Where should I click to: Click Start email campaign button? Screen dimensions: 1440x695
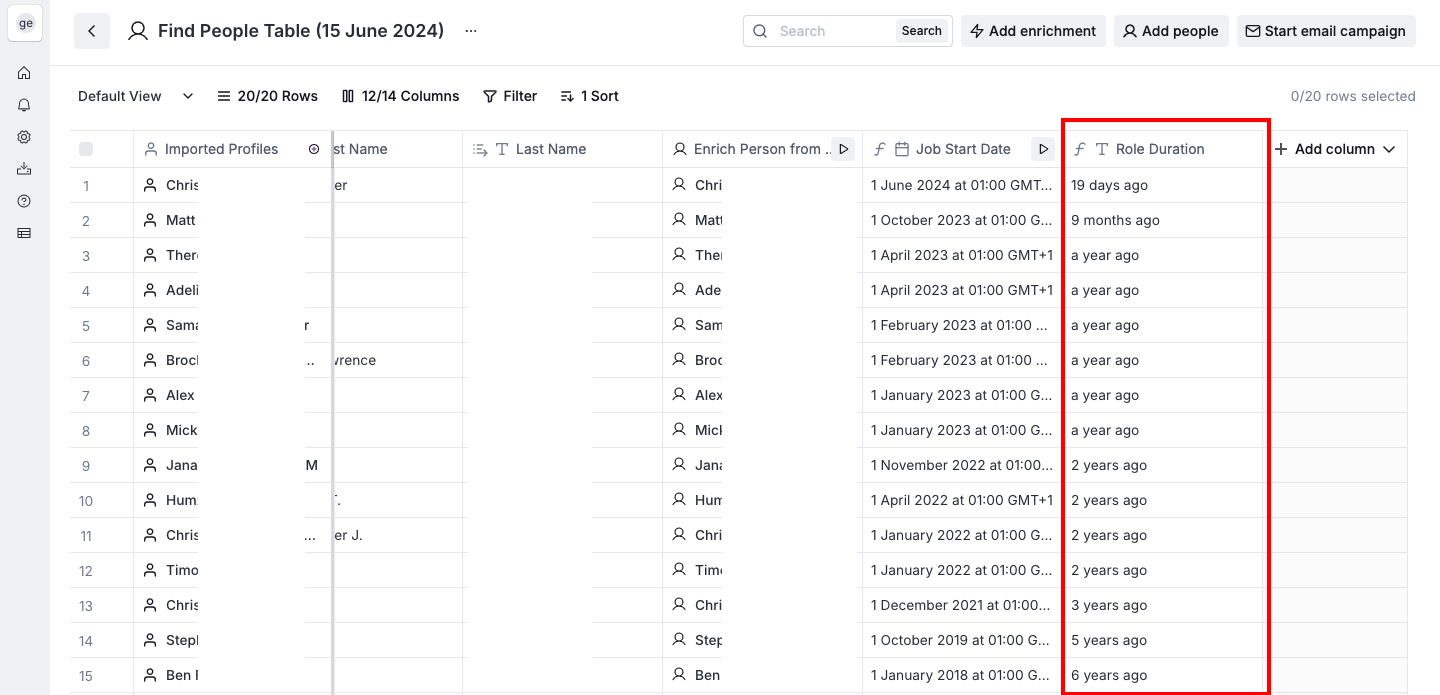[1325, 31]
